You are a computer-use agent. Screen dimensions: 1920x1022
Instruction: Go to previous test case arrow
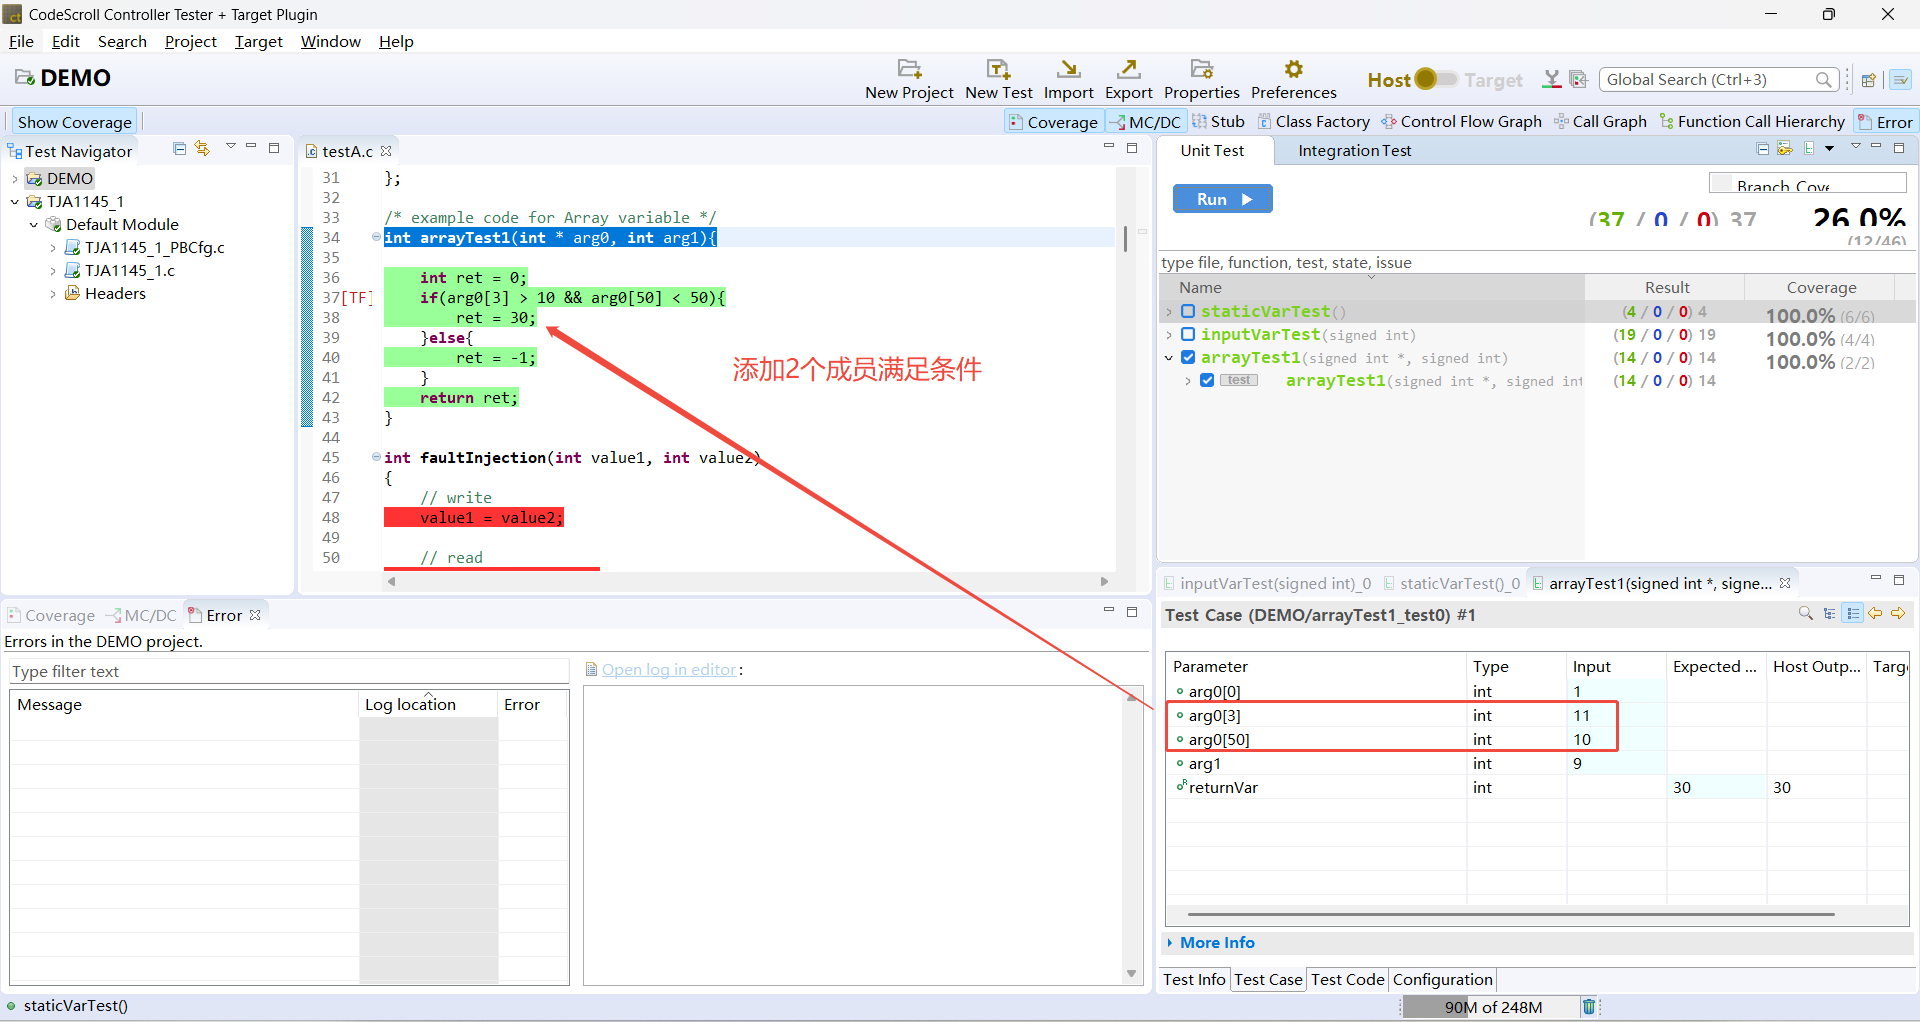(x=1876, y=613)
